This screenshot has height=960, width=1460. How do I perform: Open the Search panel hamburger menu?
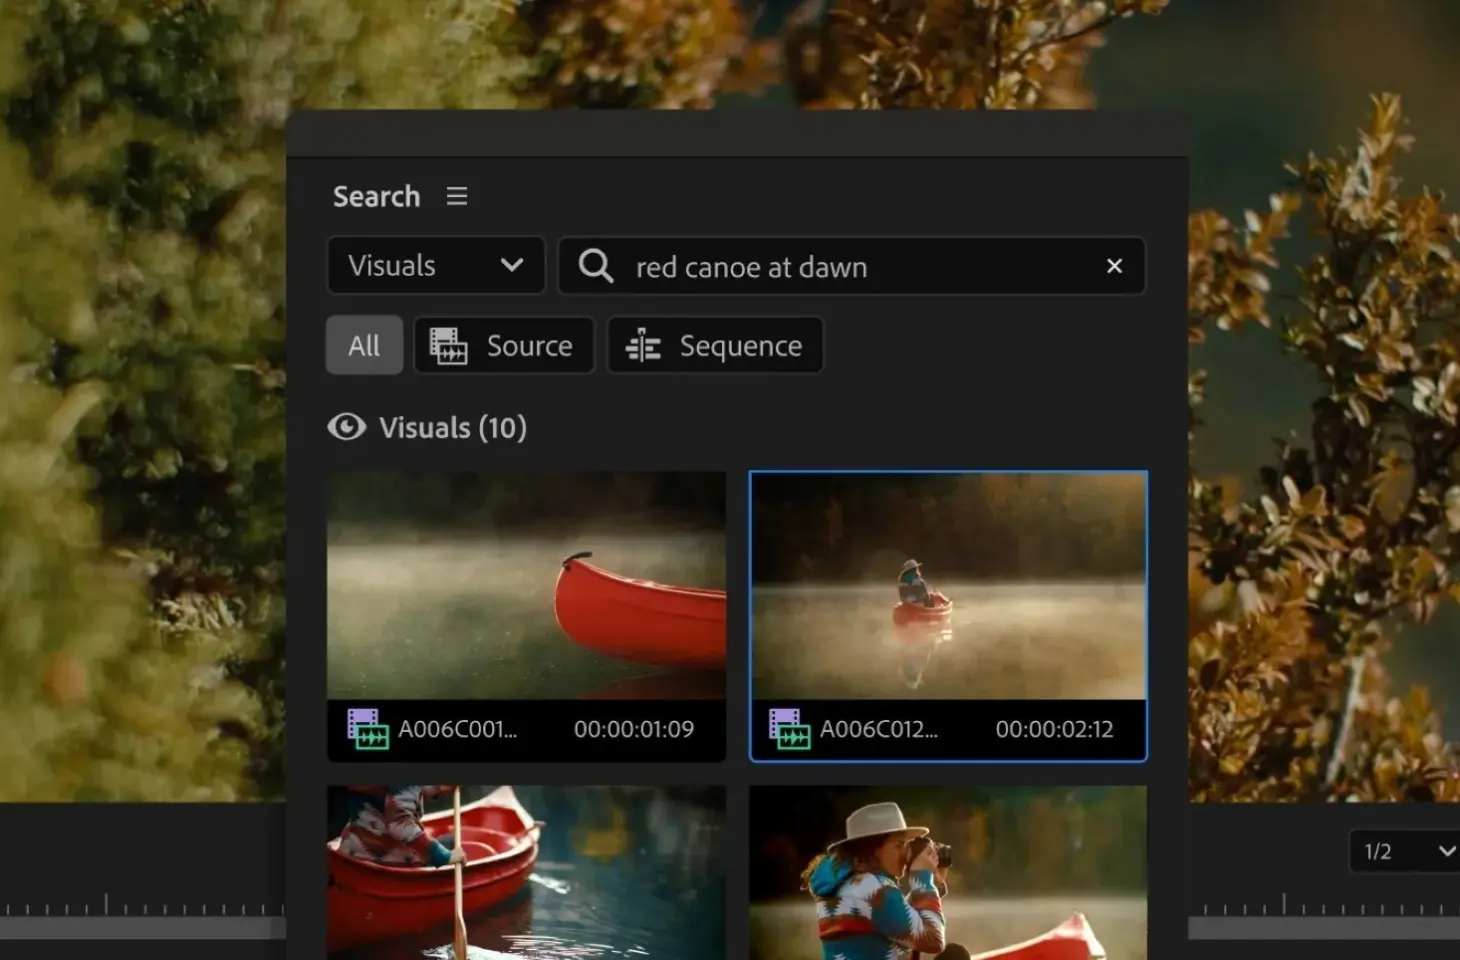click(457, 196)
